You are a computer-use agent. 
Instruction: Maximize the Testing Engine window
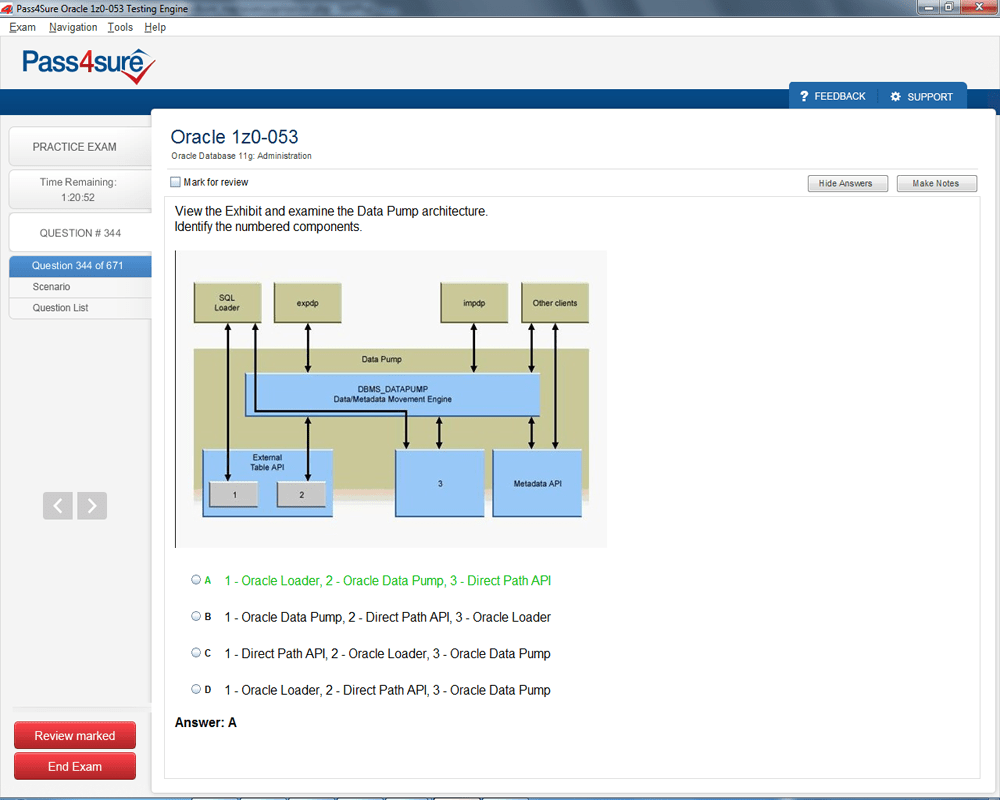pos(948,7)
